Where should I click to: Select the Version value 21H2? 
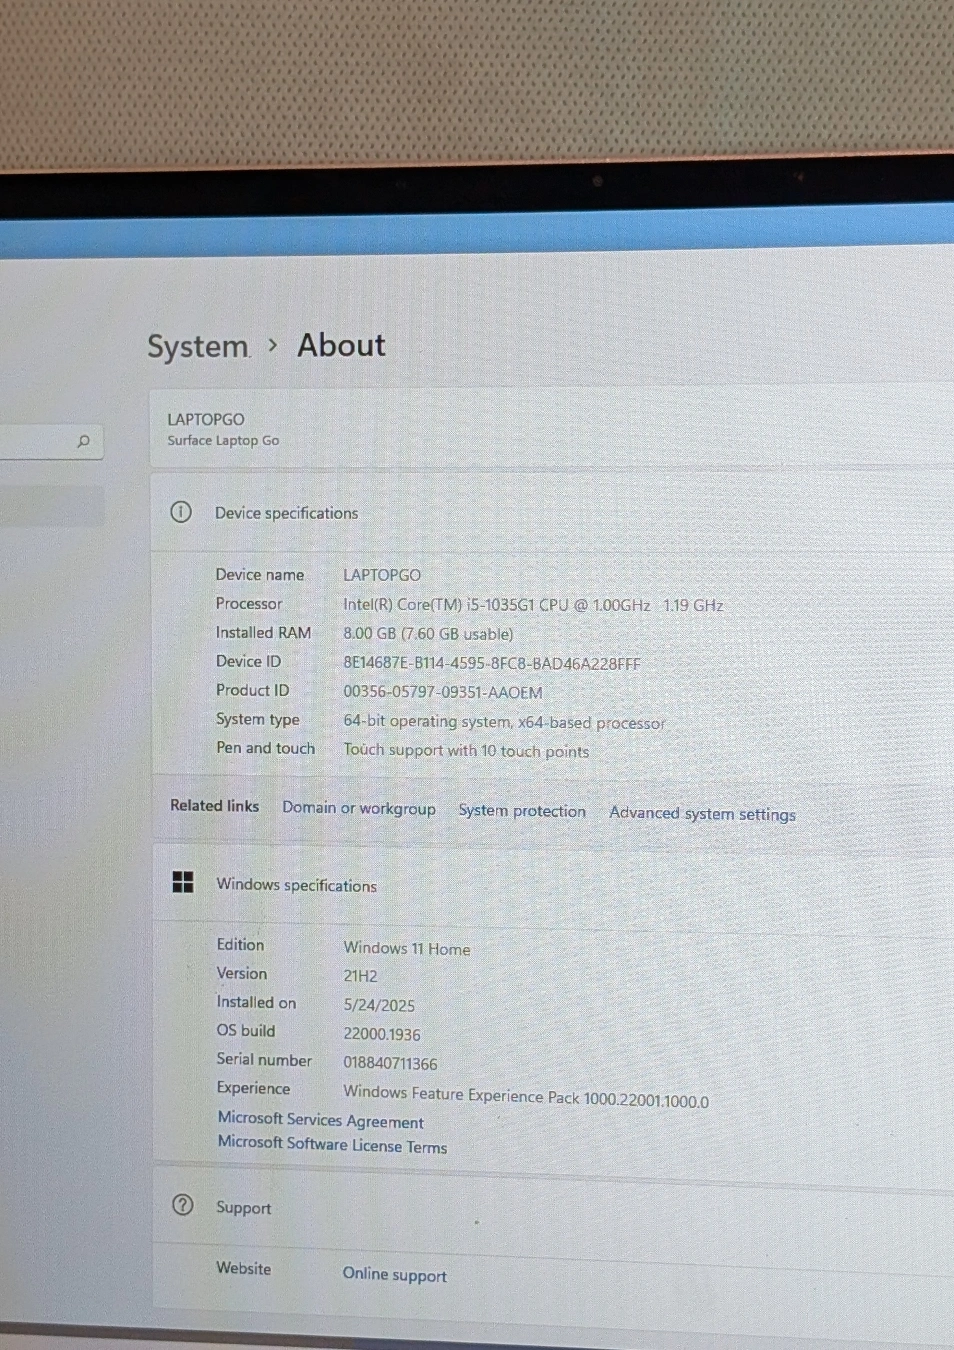tap(361, 976)
